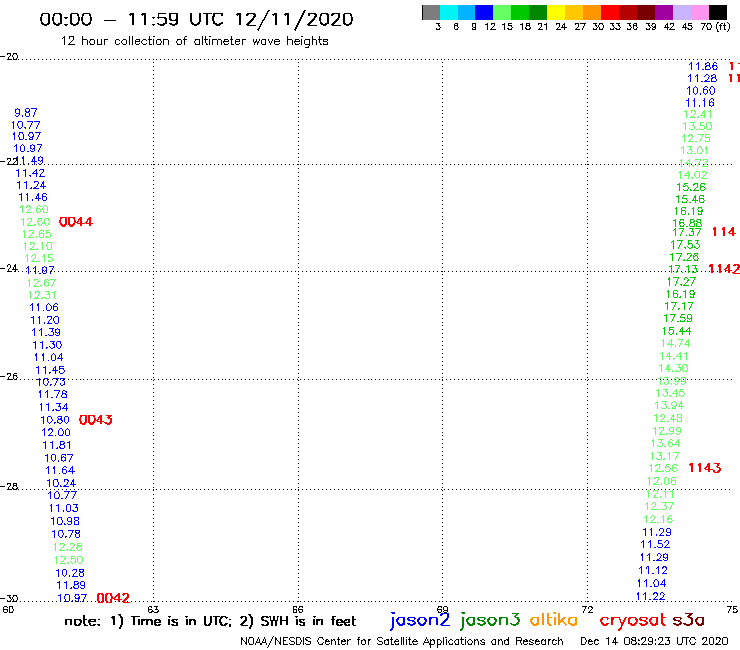Screen dimensions: 740x650
Task: Pick the pink legend color swatch
Action: (x=700, y=12)
